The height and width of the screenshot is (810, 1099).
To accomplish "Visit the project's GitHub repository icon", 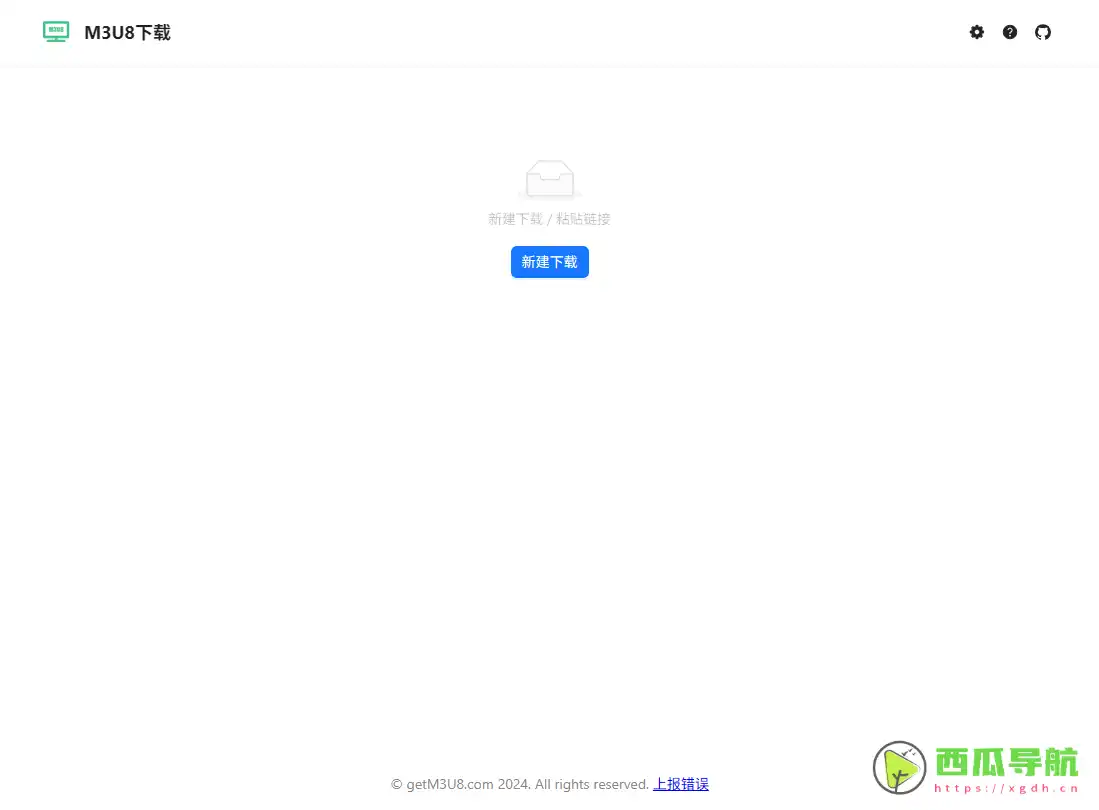I will [1043, 32].
